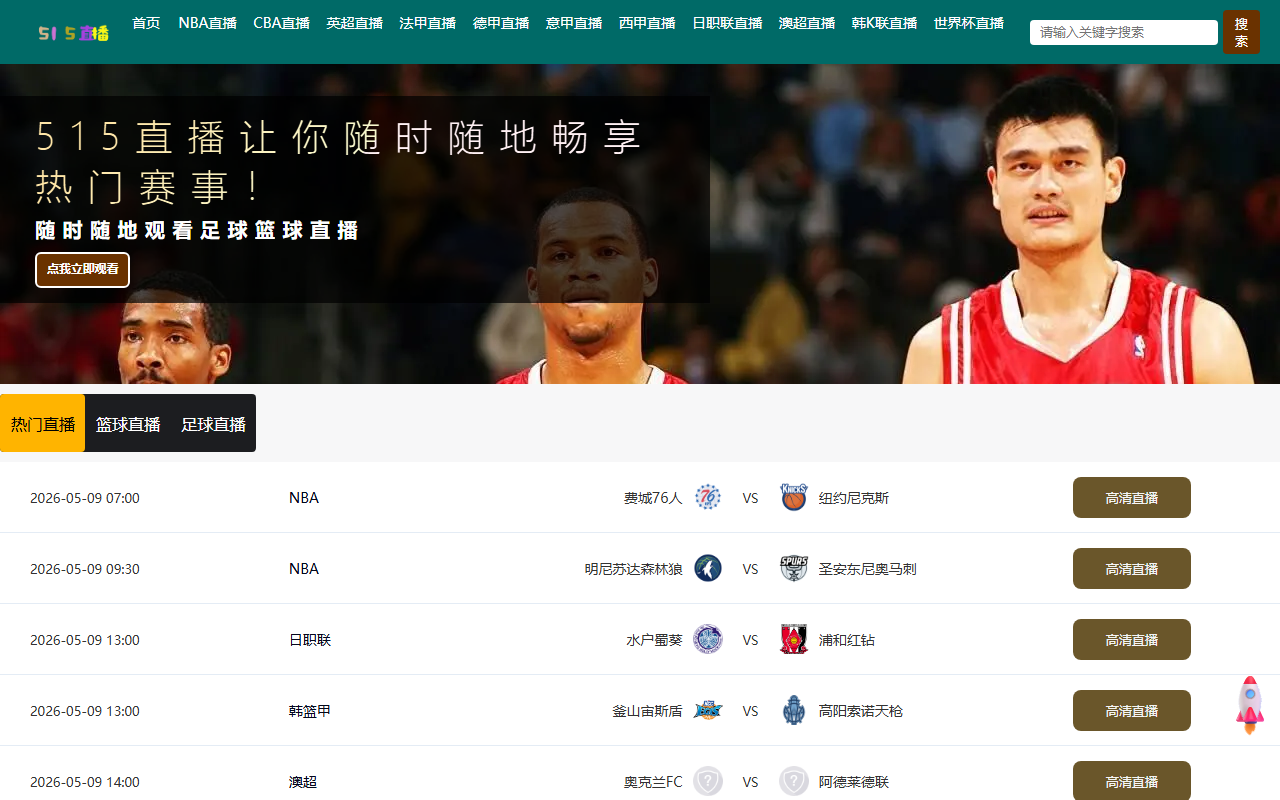The height and width of the screenshot is (800, 1280).
Task: Click the New York Knicks team logo
Action: point(794,497)
